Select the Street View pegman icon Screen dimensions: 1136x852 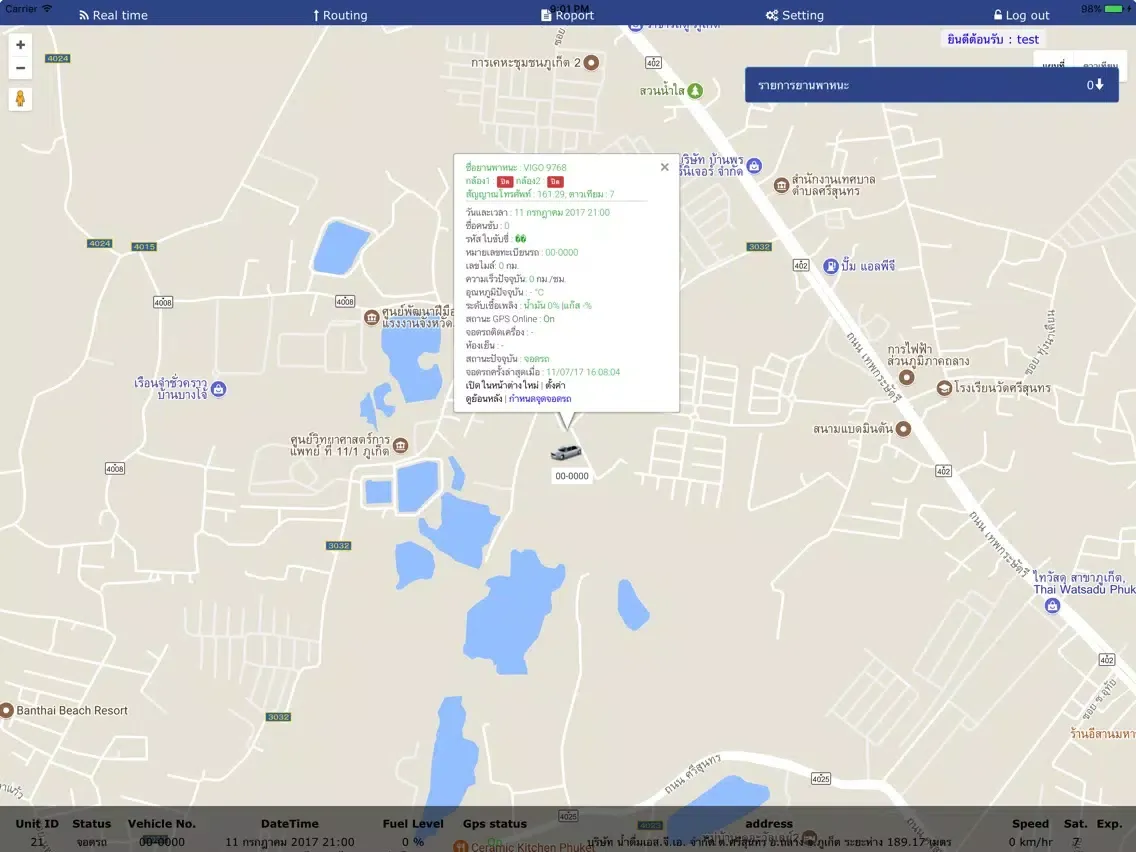20,99
